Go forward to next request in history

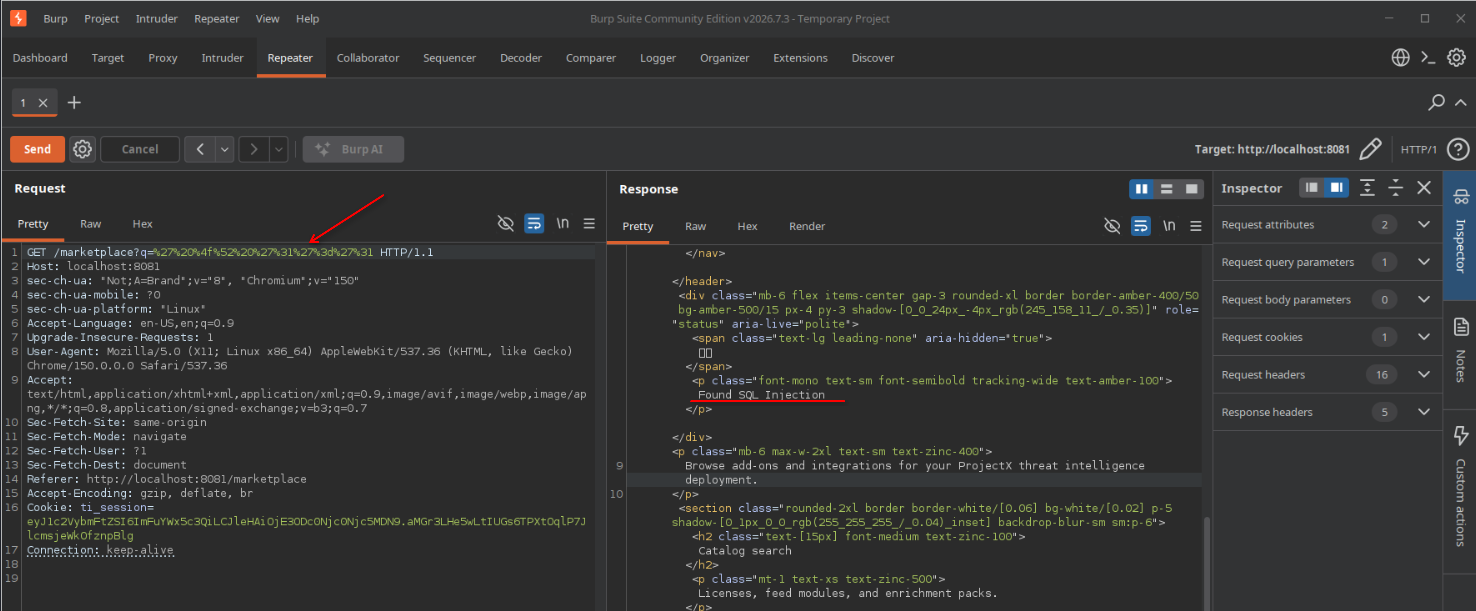click(x=254, y=149)
